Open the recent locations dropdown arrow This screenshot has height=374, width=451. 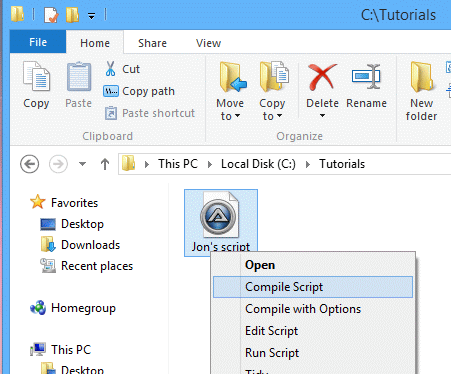point(82,164)
